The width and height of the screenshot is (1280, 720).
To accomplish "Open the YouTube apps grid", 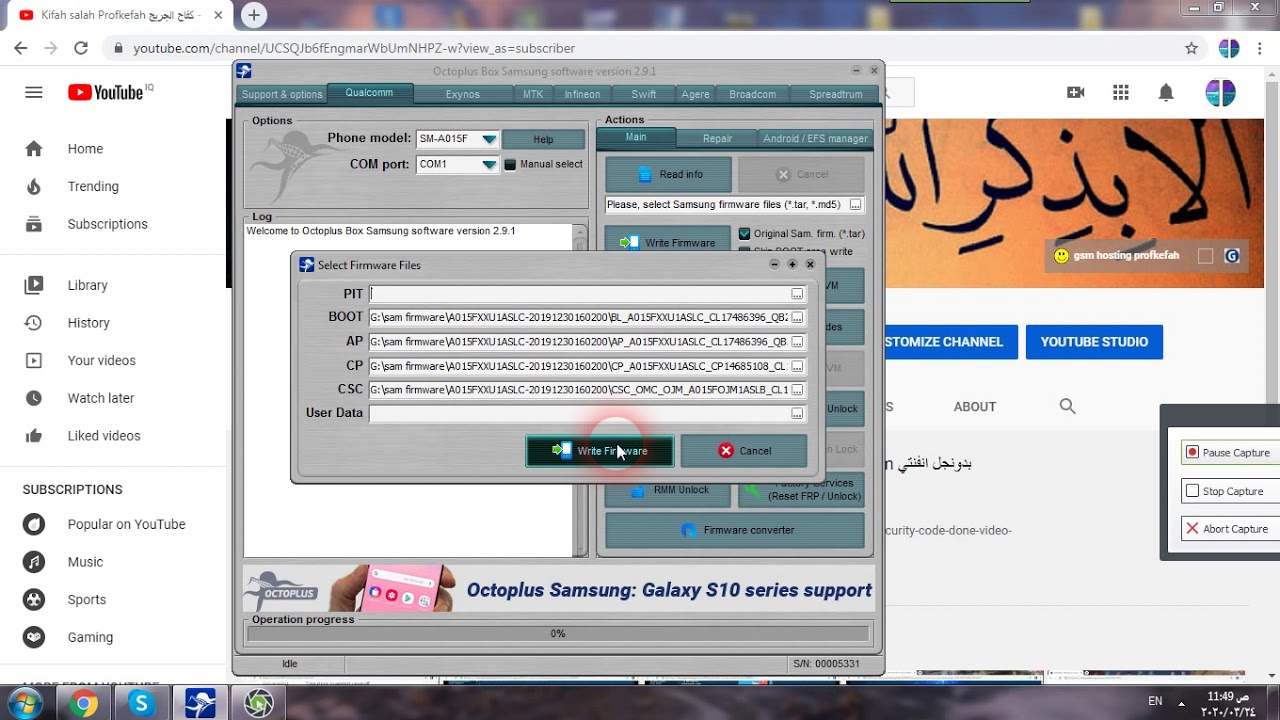I will click(1121, 92).
